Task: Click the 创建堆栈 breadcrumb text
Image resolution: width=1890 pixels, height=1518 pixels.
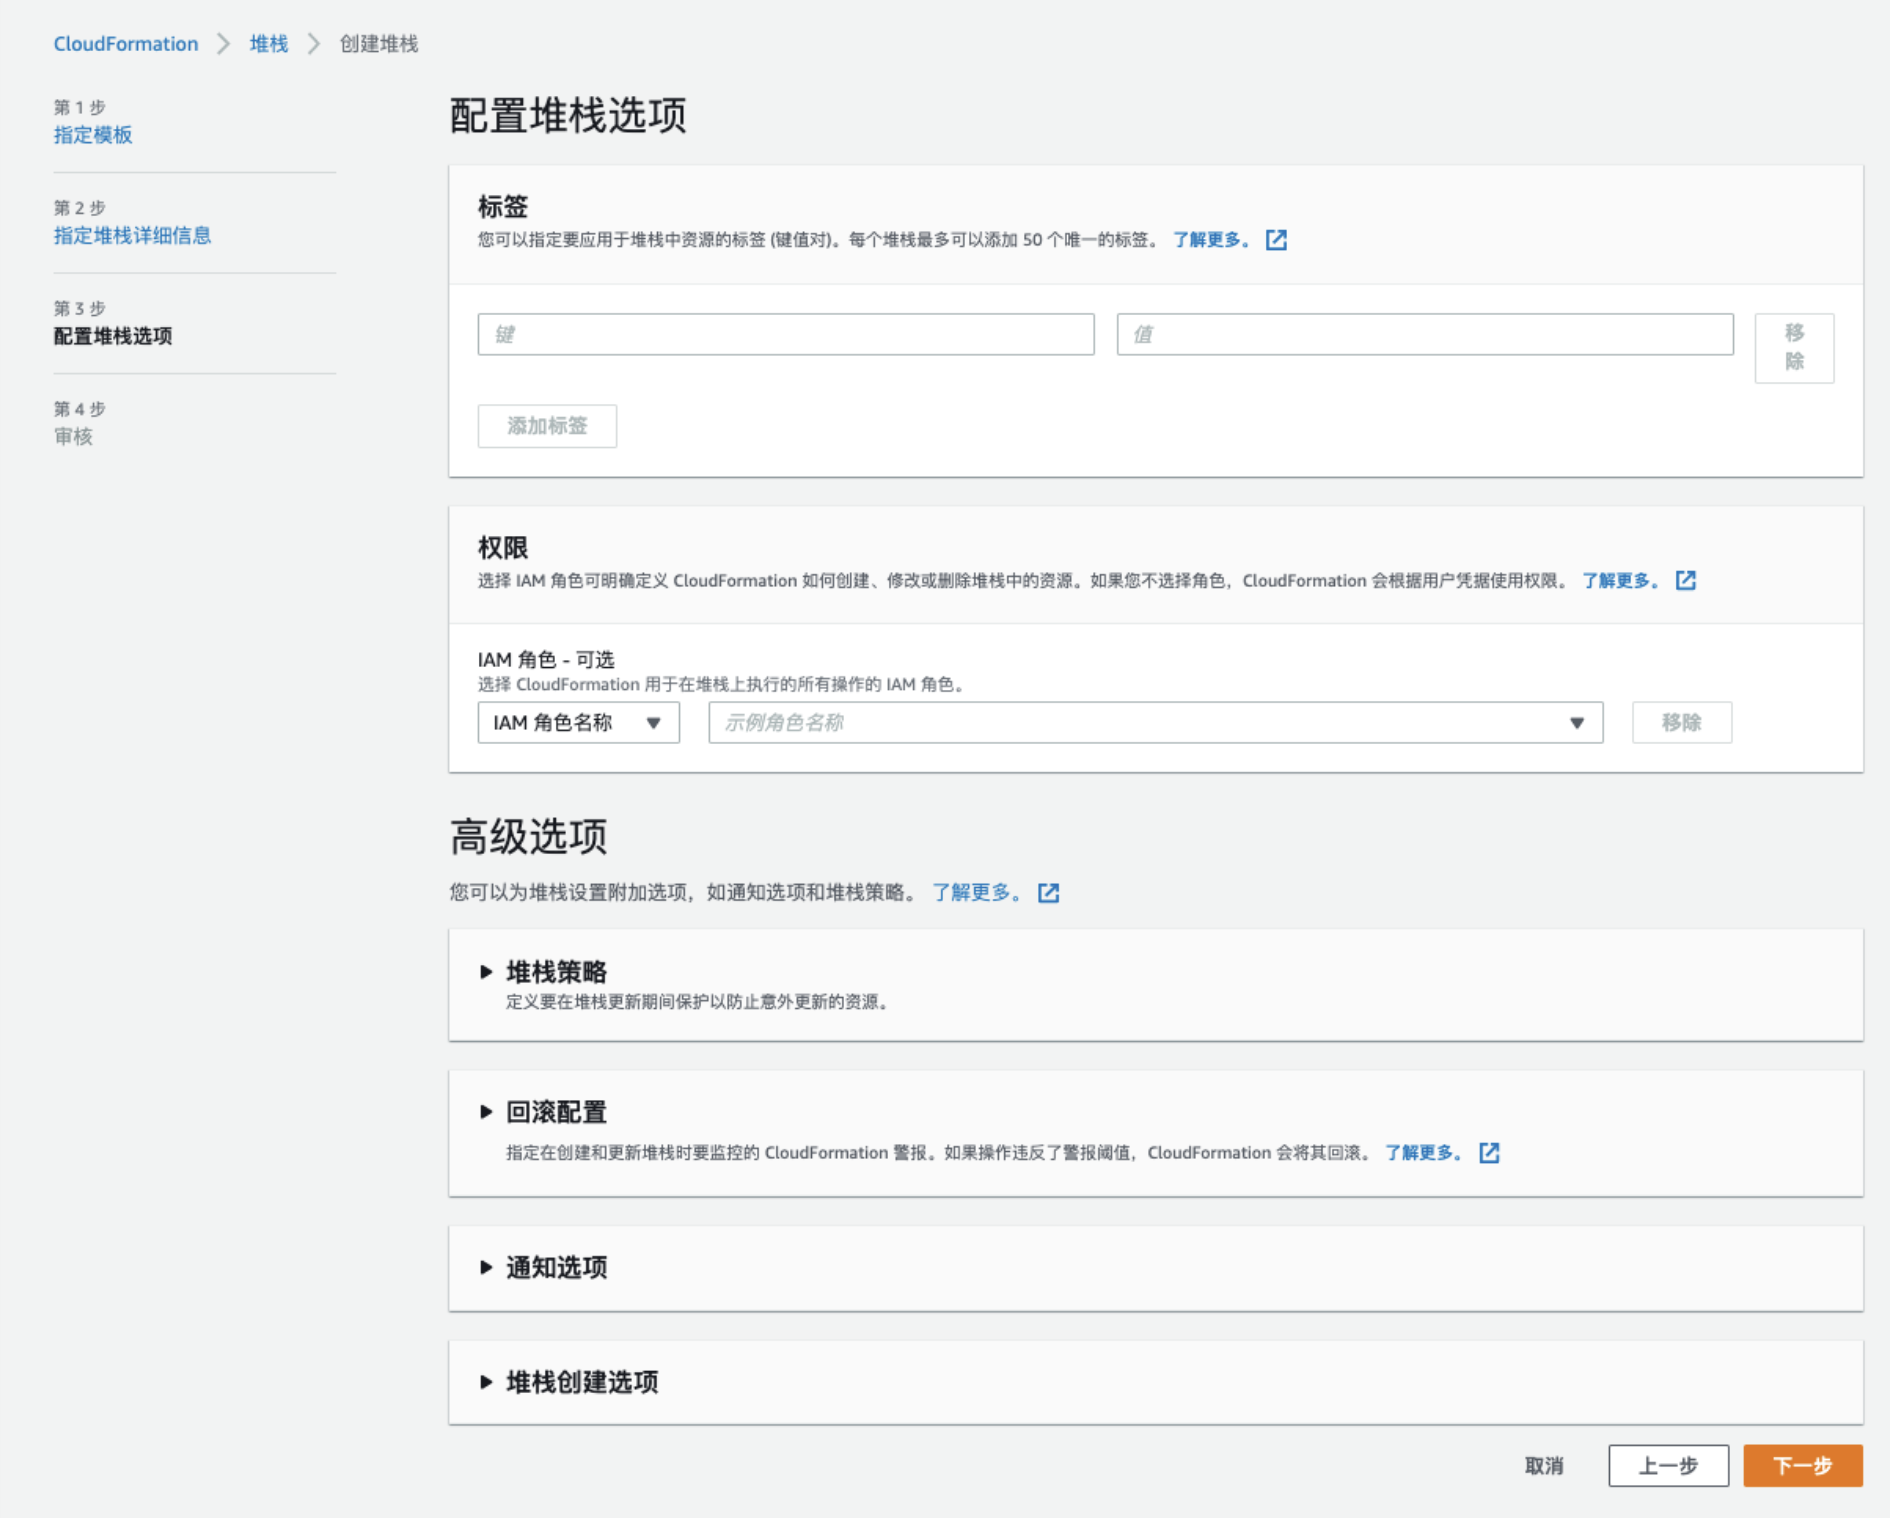Action: [x=379, y=44]
